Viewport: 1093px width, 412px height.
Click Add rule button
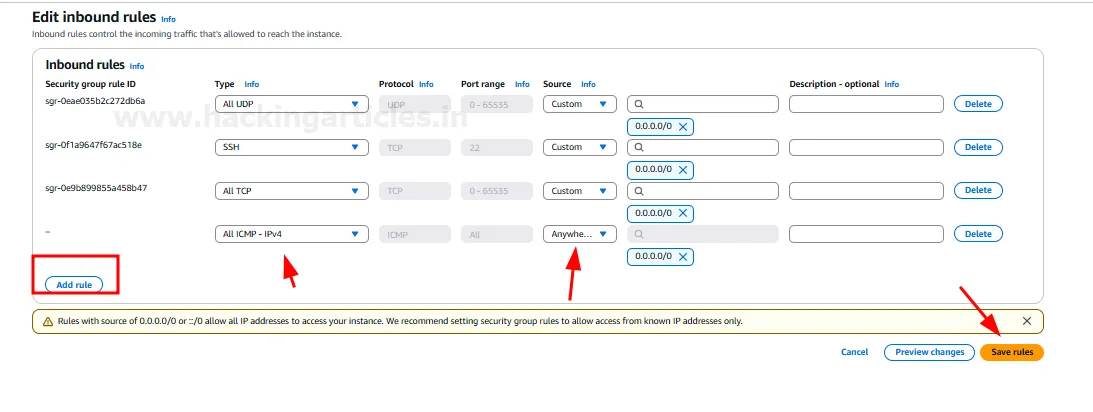[74, 285]
